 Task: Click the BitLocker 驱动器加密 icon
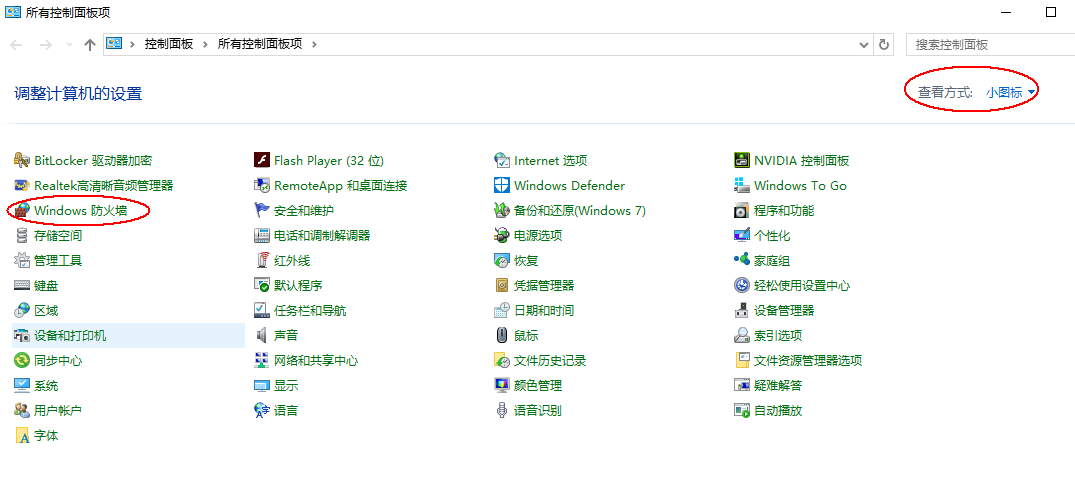pyautogui.click(x=22, y=161)
